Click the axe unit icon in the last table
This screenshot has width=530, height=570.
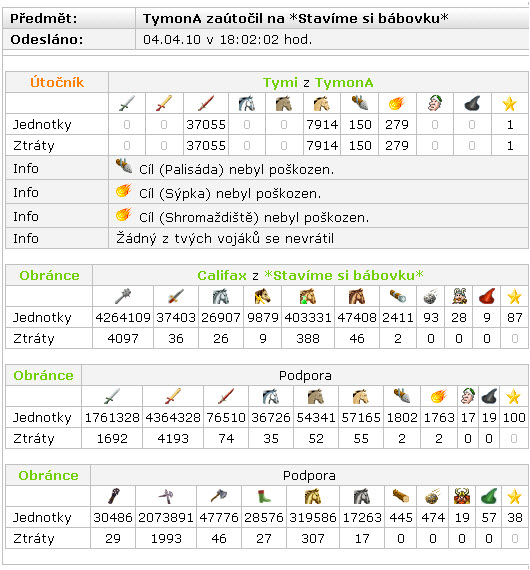pos(219,496)
